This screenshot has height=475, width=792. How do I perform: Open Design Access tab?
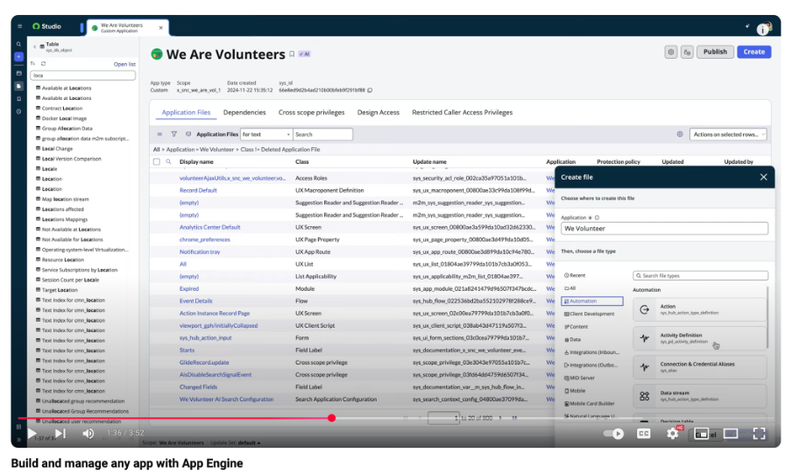tap(378, 112)
